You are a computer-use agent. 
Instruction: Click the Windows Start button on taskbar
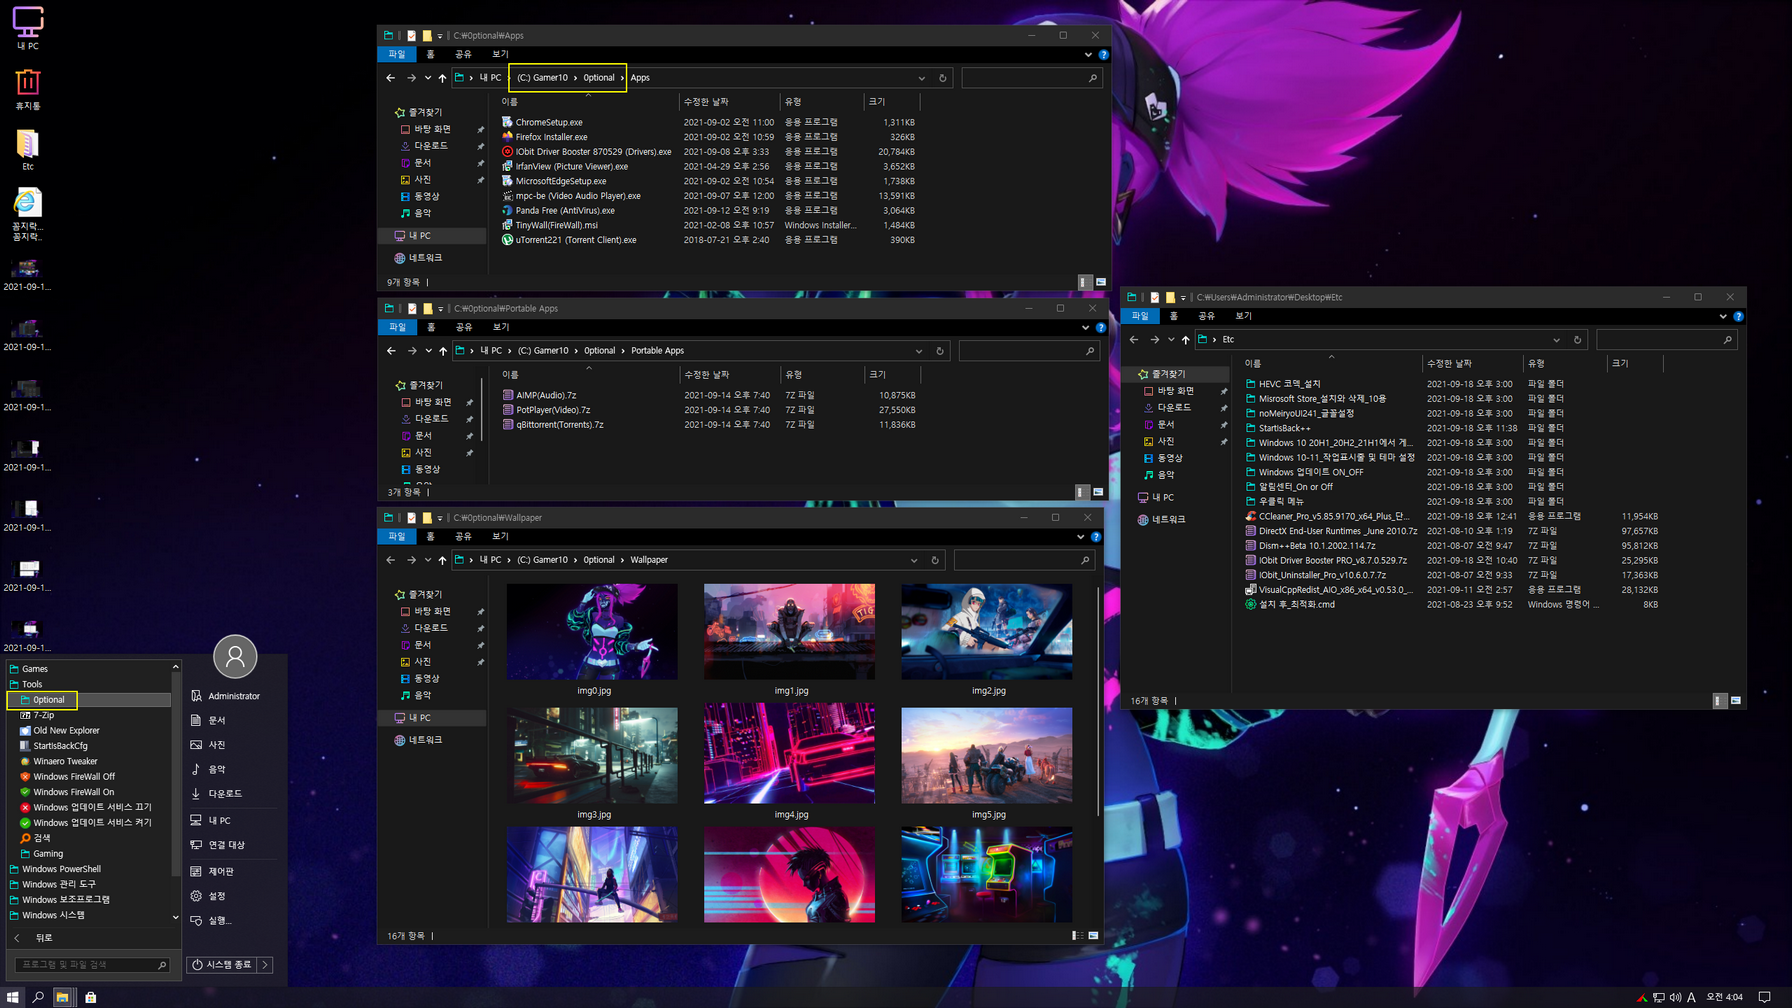13,997
